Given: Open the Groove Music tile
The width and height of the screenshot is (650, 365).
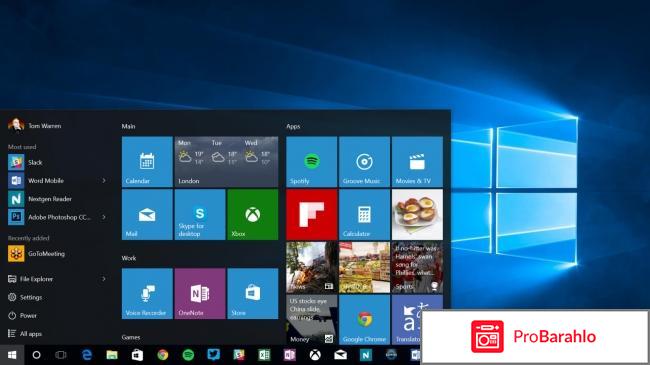Looking at the screenshot, I should point(364,162).
